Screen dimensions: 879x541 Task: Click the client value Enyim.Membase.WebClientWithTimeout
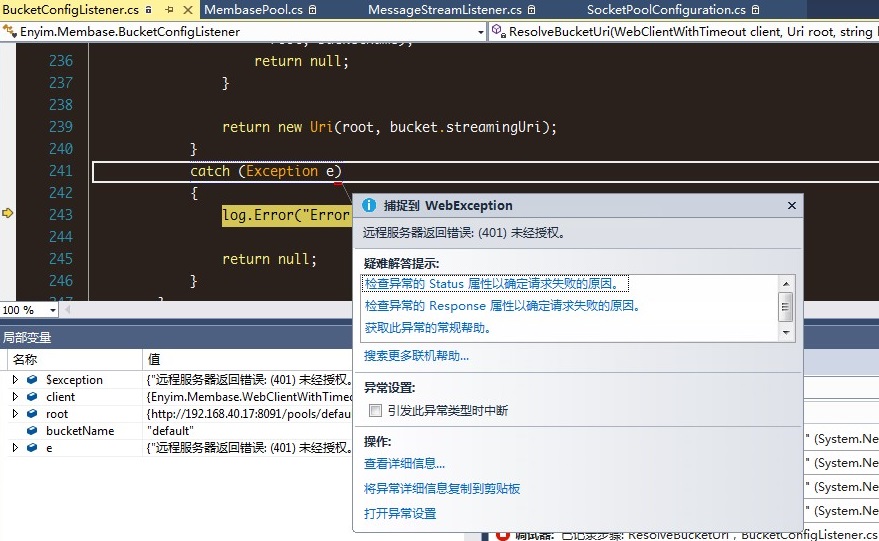click(x=249, y=397)
